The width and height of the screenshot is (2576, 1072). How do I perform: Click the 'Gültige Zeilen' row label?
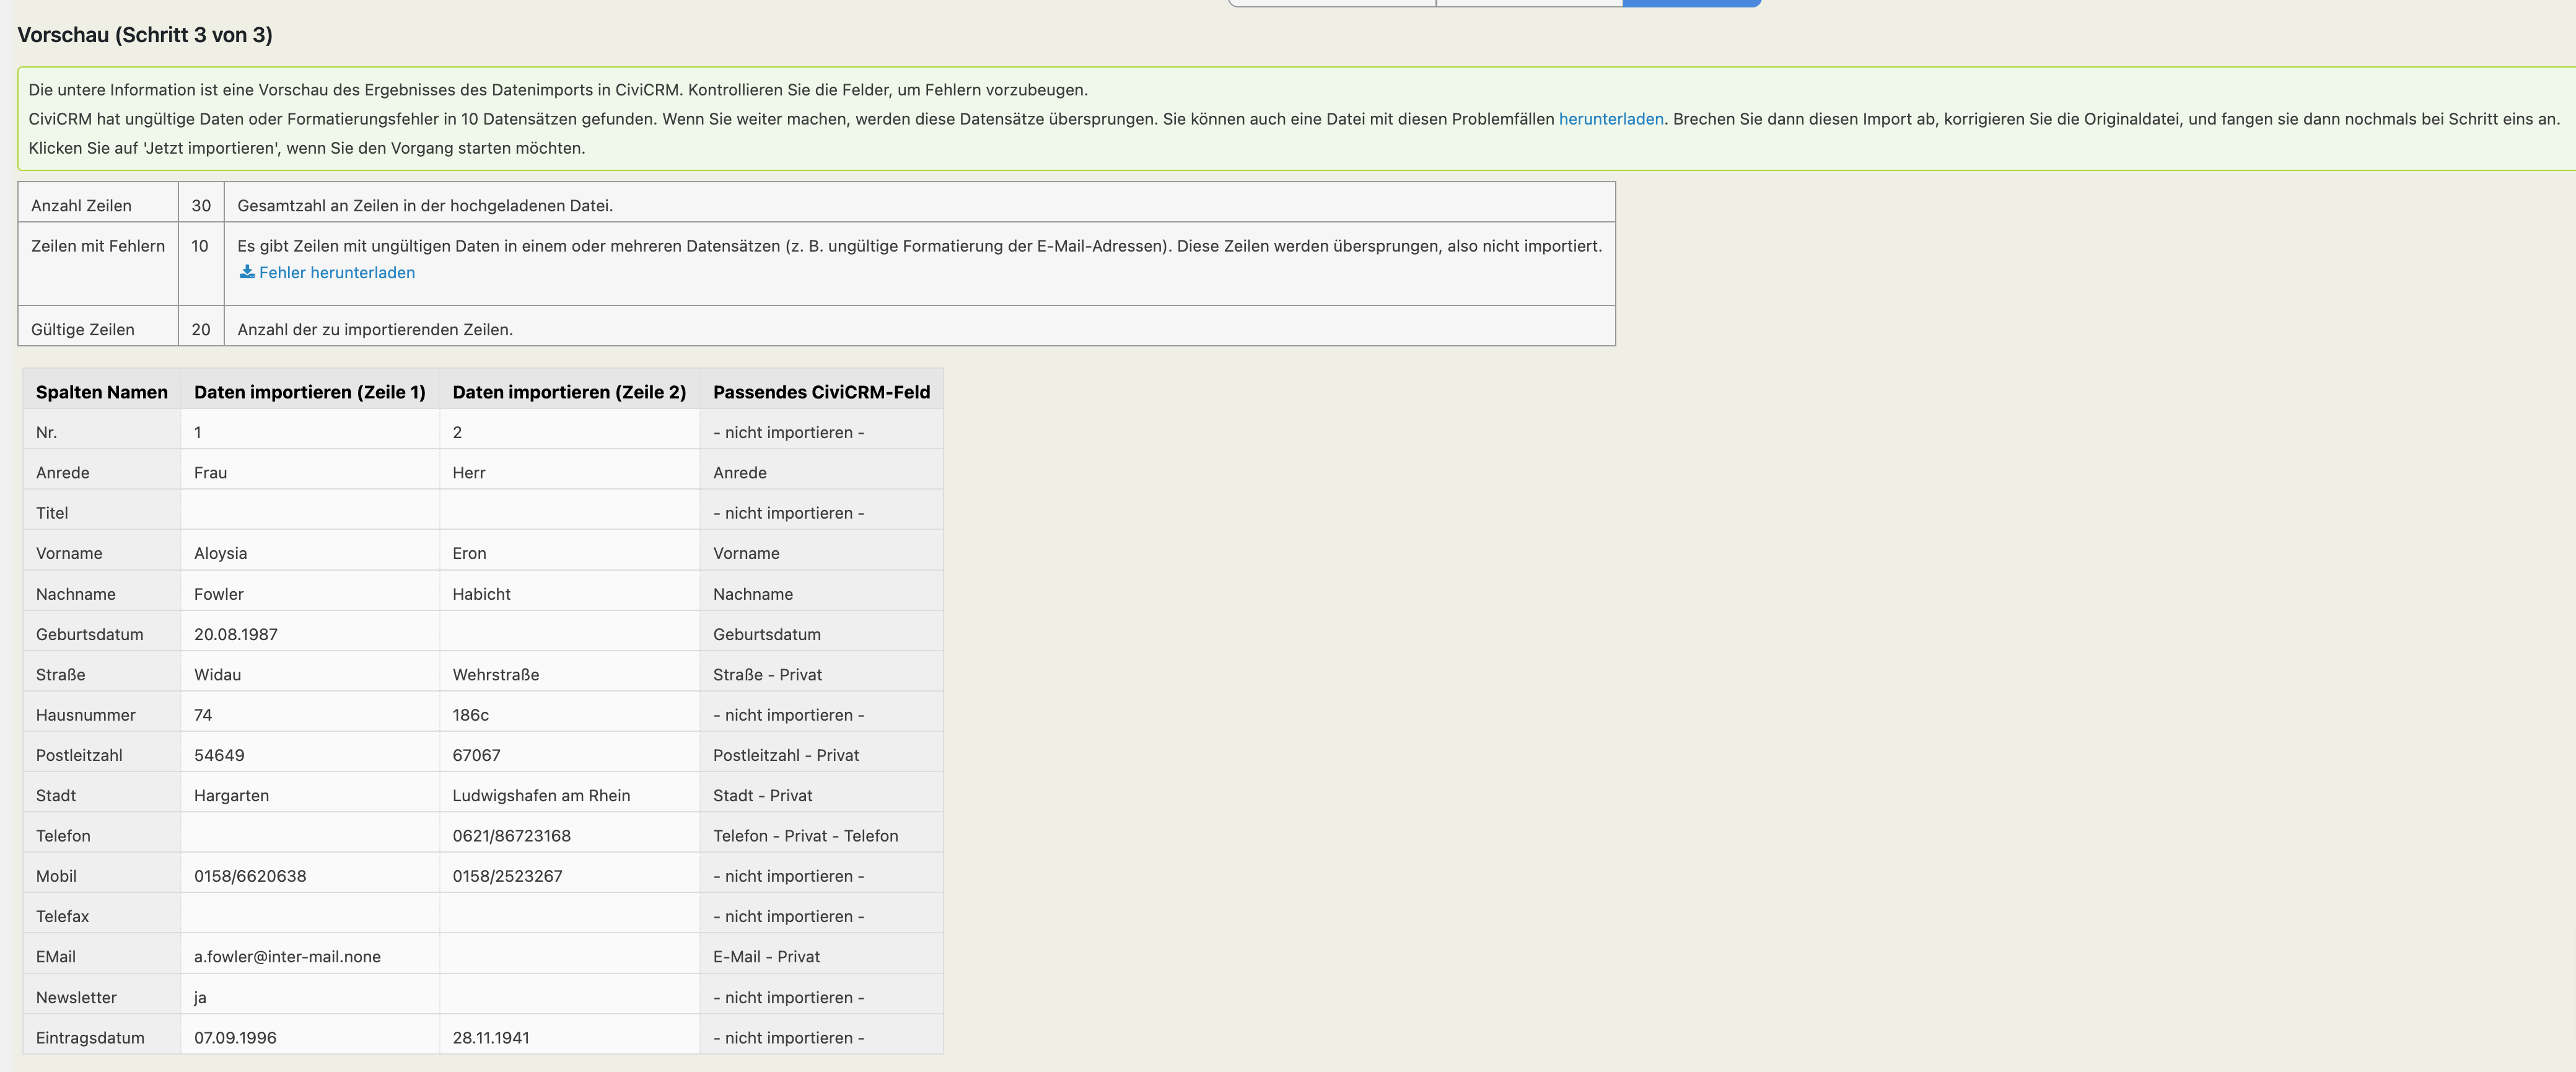(x=83, y=330)
